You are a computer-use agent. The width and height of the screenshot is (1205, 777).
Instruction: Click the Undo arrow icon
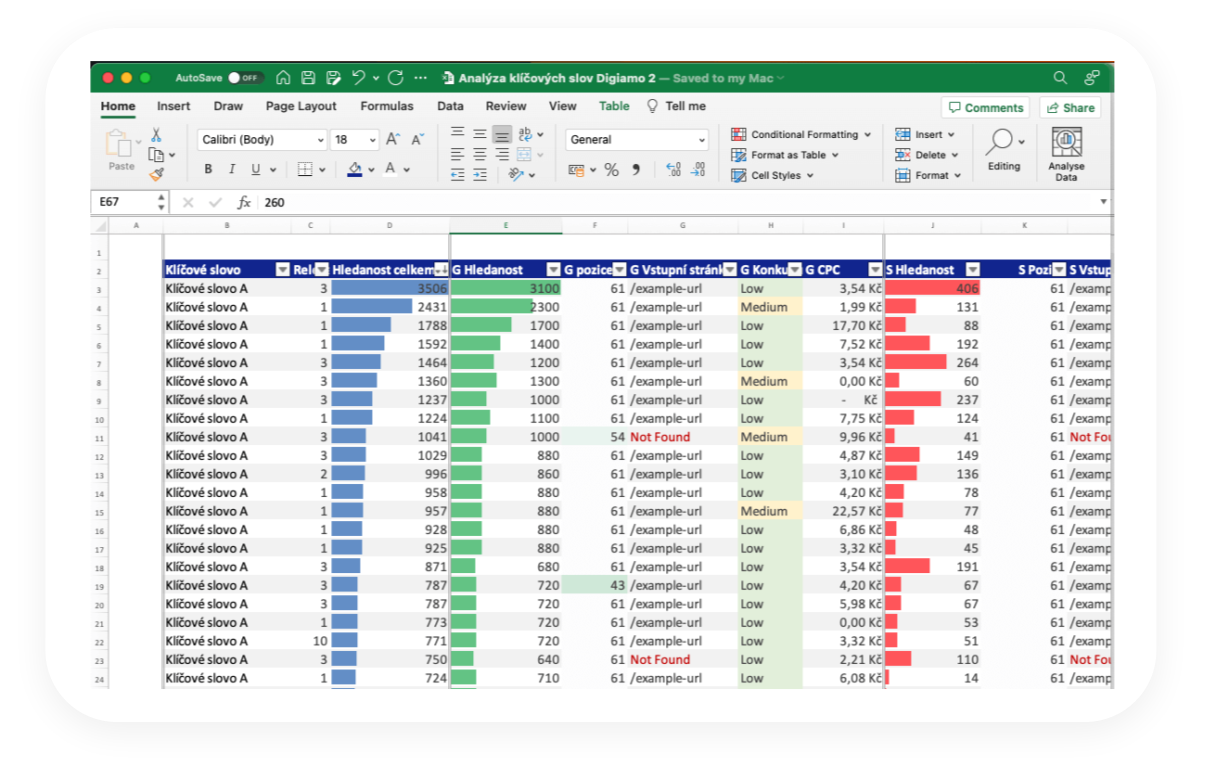359,77
